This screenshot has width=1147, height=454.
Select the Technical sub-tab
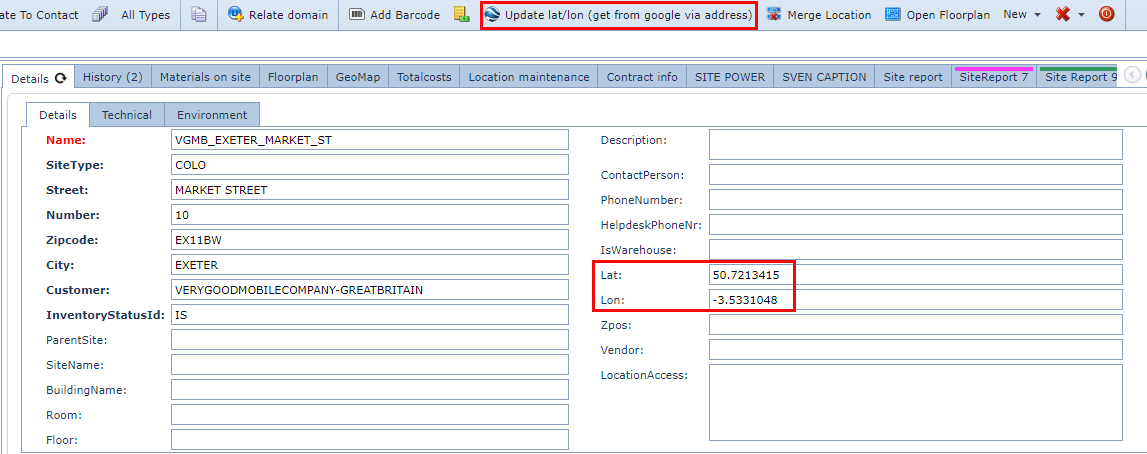[x=127, y=115]
